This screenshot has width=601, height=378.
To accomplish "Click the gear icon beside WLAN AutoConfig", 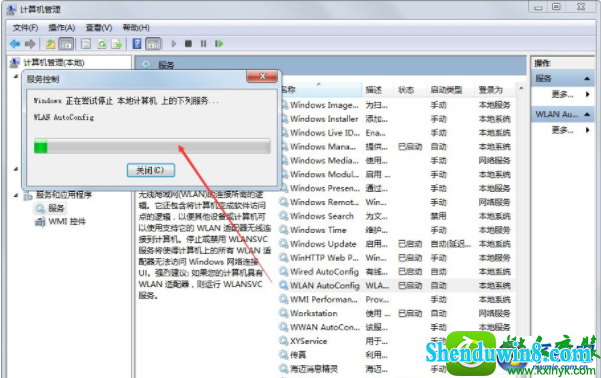I will point(283,285).
